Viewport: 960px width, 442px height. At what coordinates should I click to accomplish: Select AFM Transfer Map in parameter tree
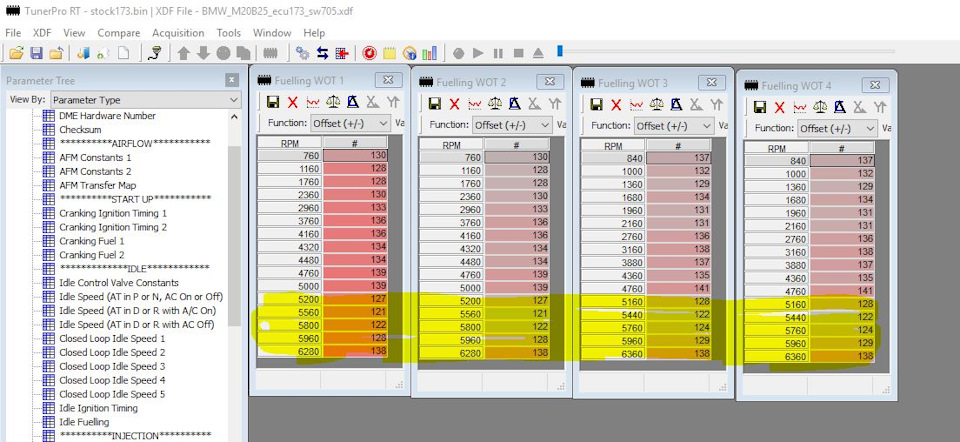(x=98, y=185)
